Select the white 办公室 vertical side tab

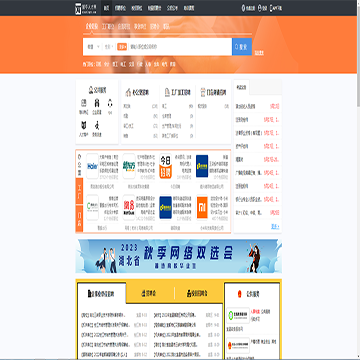click(x=79, y=164)
